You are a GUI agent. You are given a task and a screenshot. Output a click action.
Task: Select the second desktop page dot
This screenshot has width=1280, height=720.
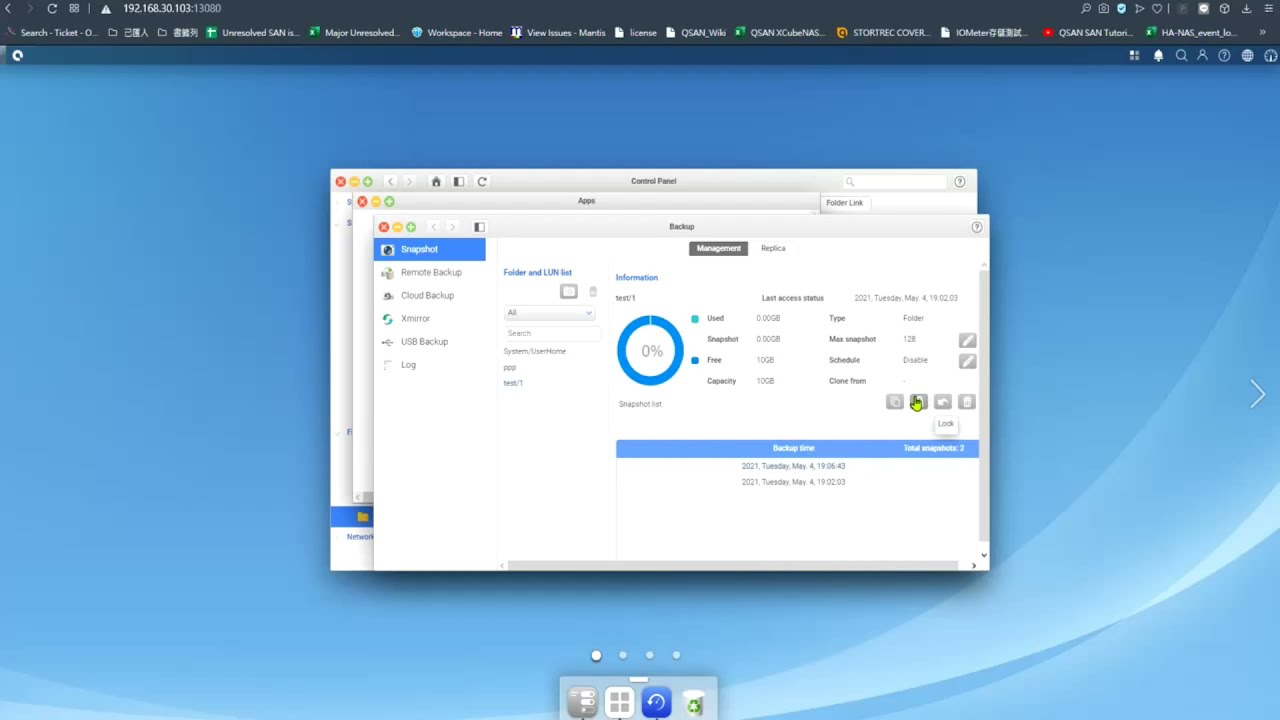[623, 655]
